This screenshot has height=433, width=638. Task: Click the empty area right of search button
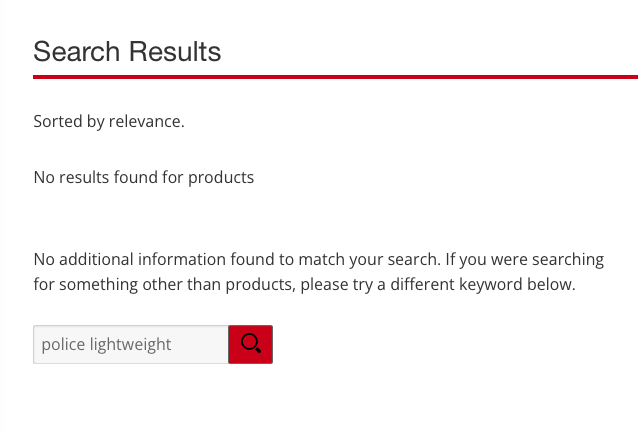coord(448,344)
